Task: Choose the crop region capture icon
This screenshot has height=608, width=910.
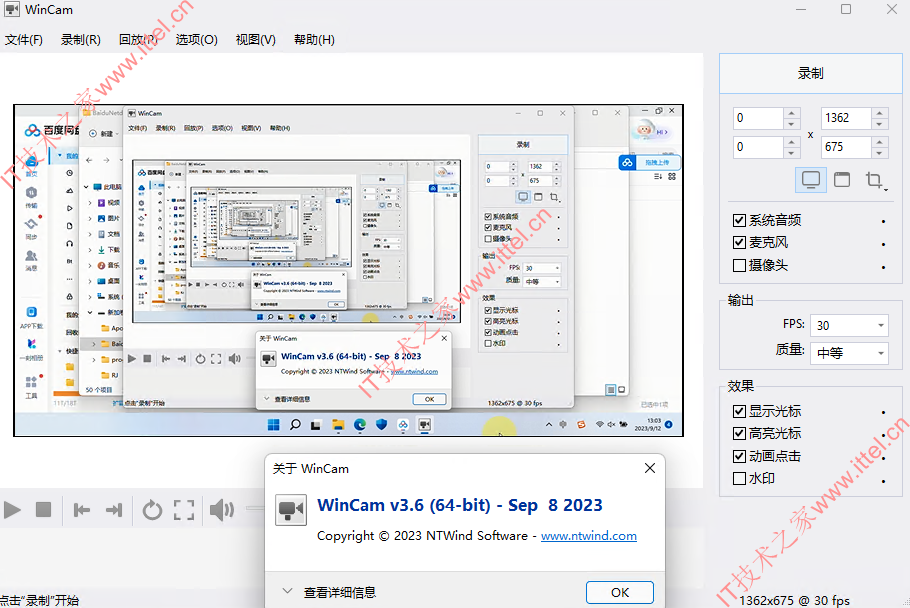Action: (x=875, y=180)
